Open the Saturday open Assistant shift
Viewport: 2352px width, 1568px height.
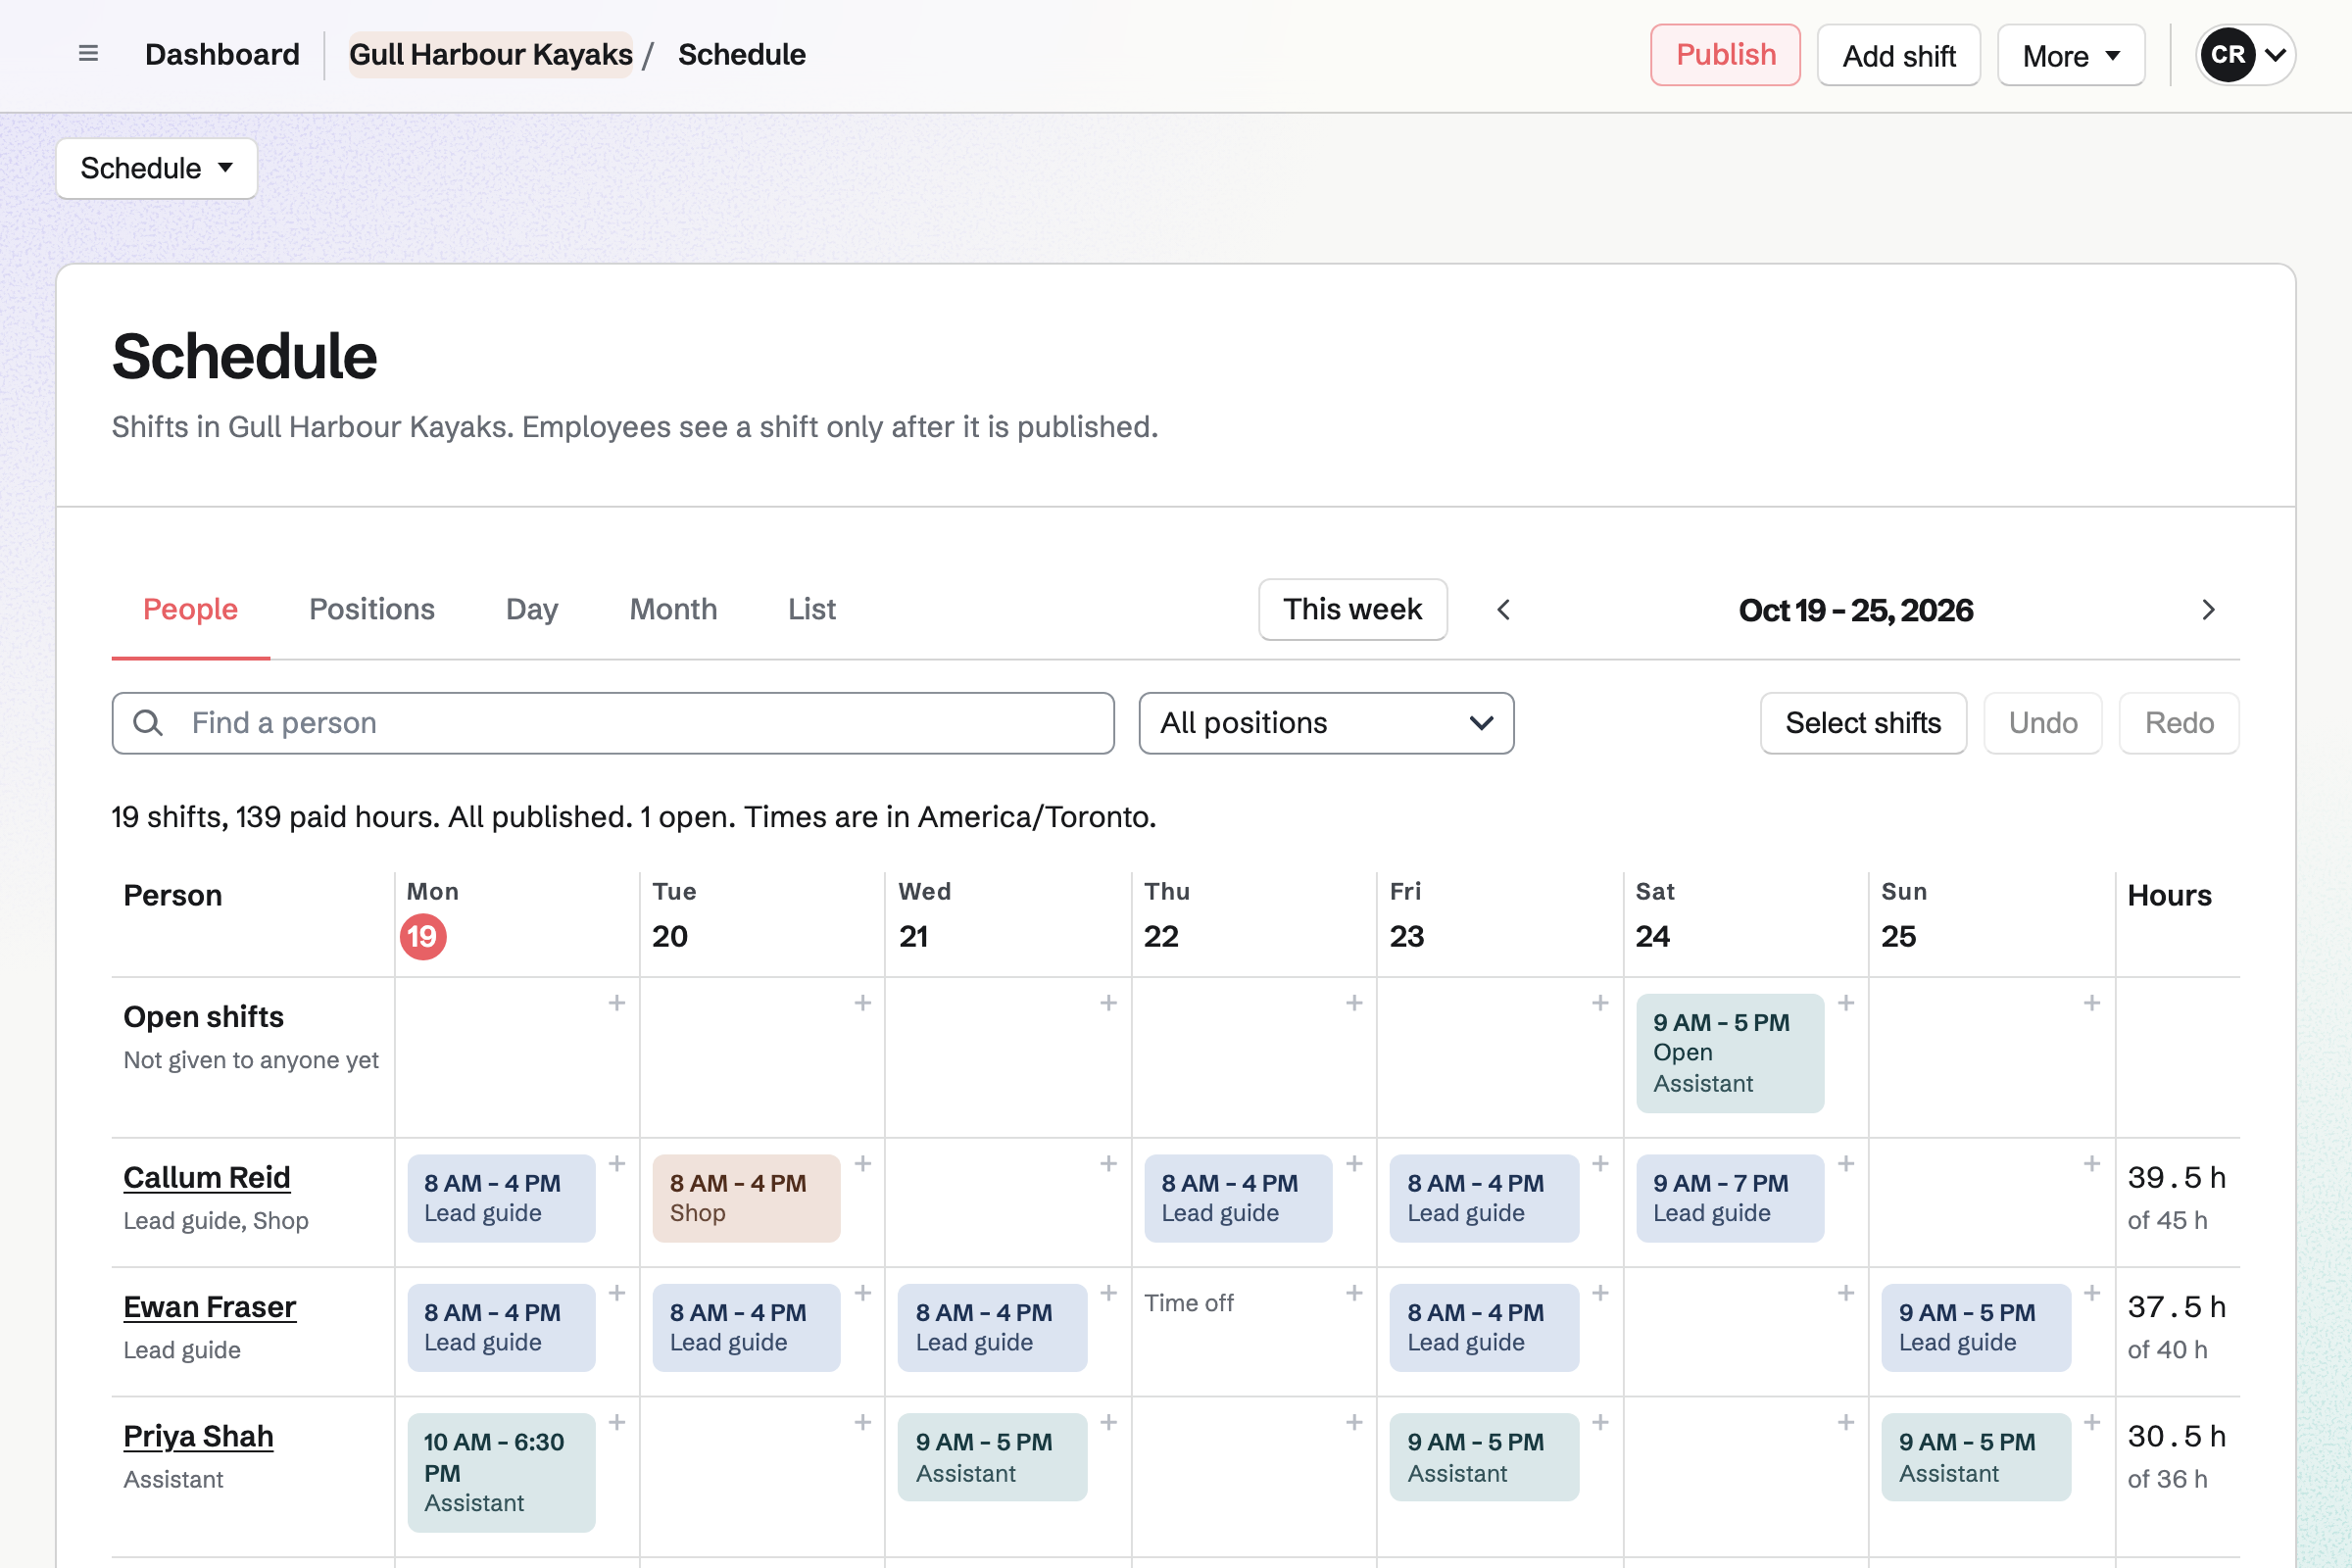point(1730,1053)
